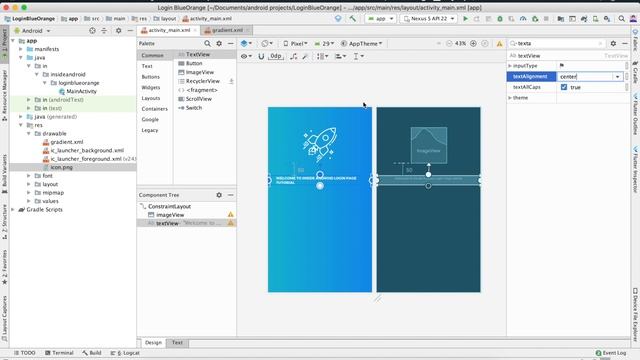The image size is (640, 360).
Task: Open the design surface layers dropdown
Action: tap(246, 43)
